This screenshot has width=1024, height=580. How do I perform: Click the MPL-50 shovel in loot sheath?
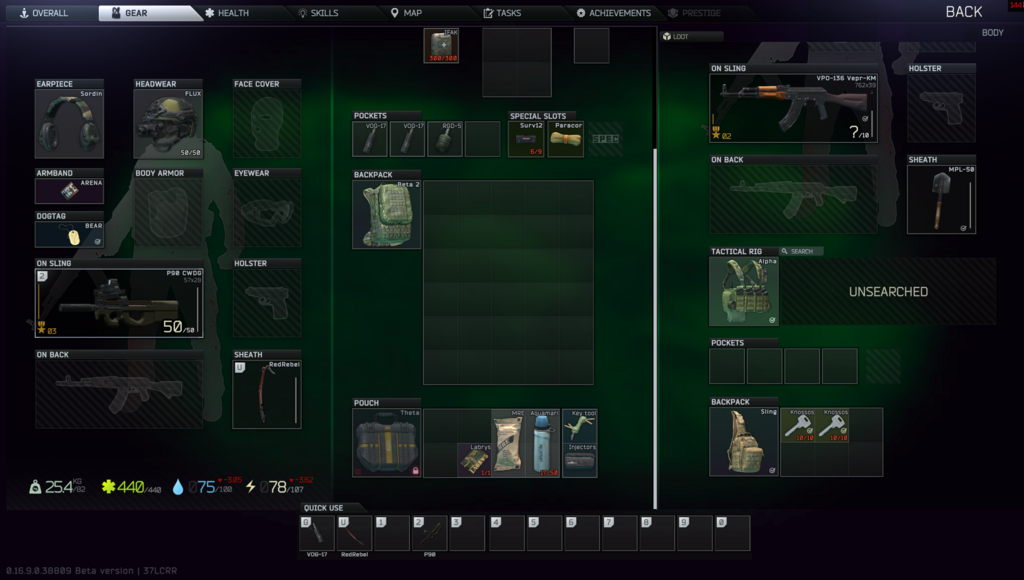pyautogui.click(x=941, y=200)
